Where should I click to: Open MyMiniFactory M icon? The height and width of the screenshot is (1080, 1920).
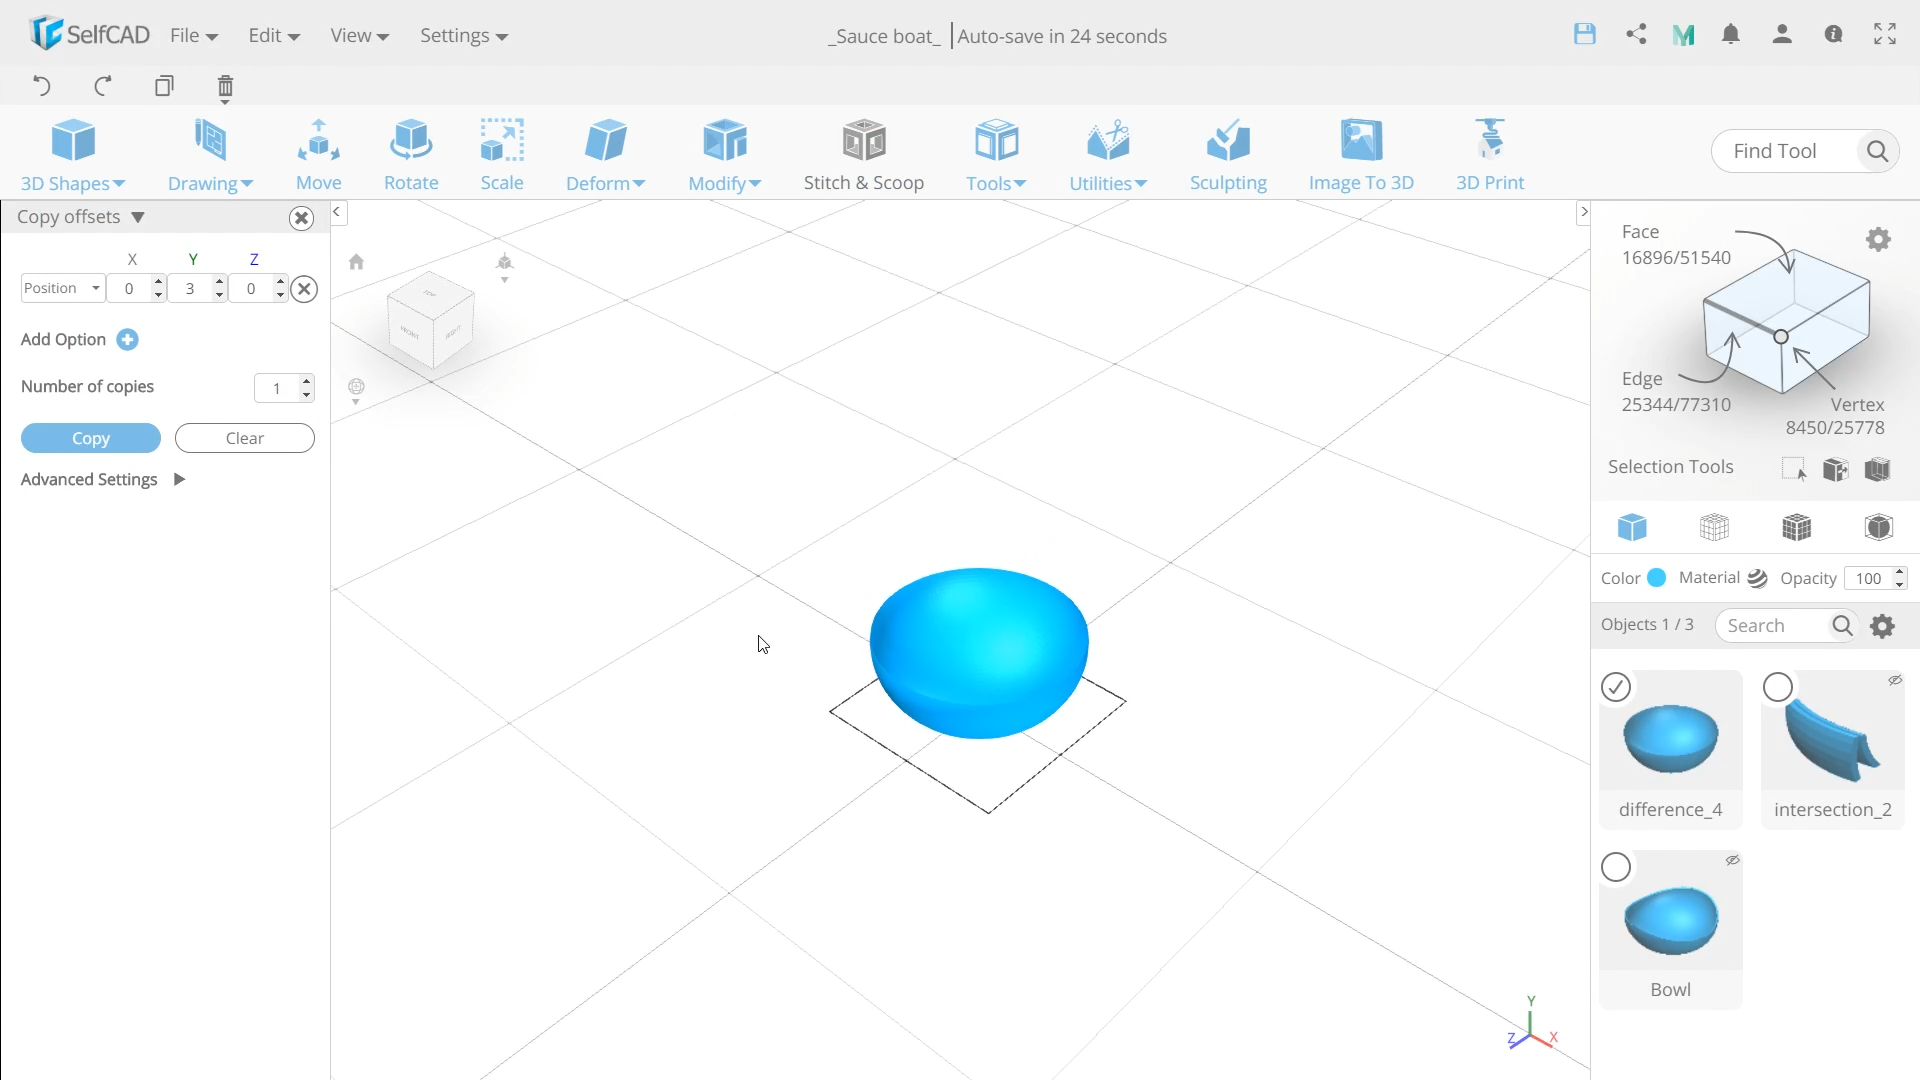1684,35
